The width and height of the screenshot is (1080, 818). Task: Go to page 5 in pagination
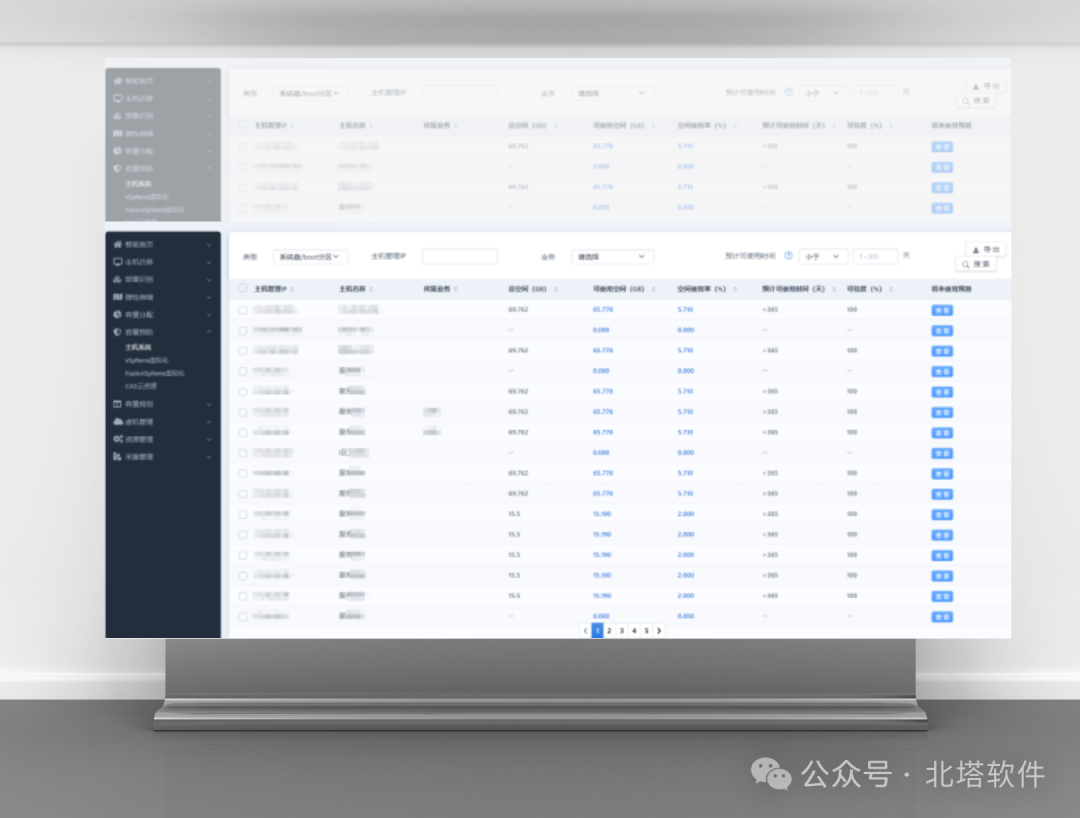647,631
